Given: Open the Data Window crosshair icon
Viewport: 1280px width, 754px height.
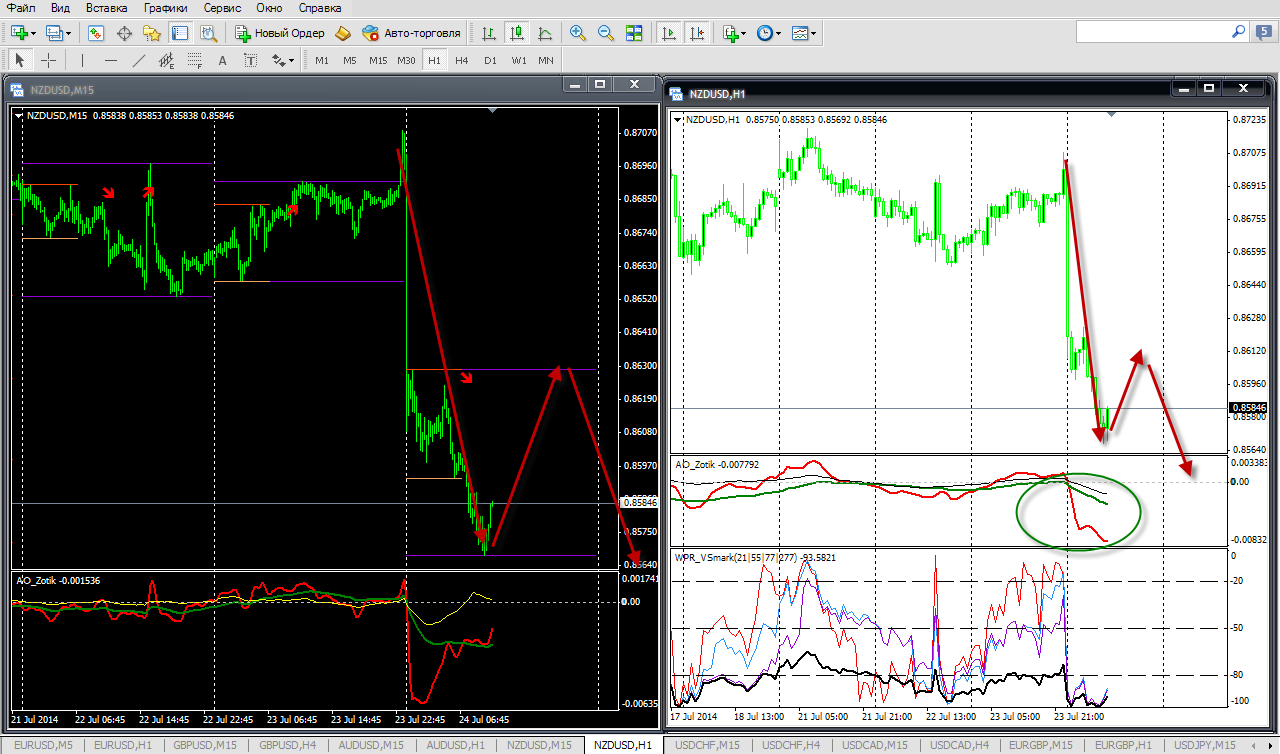Looking at the screenshot, I should (x=125, y=33).
